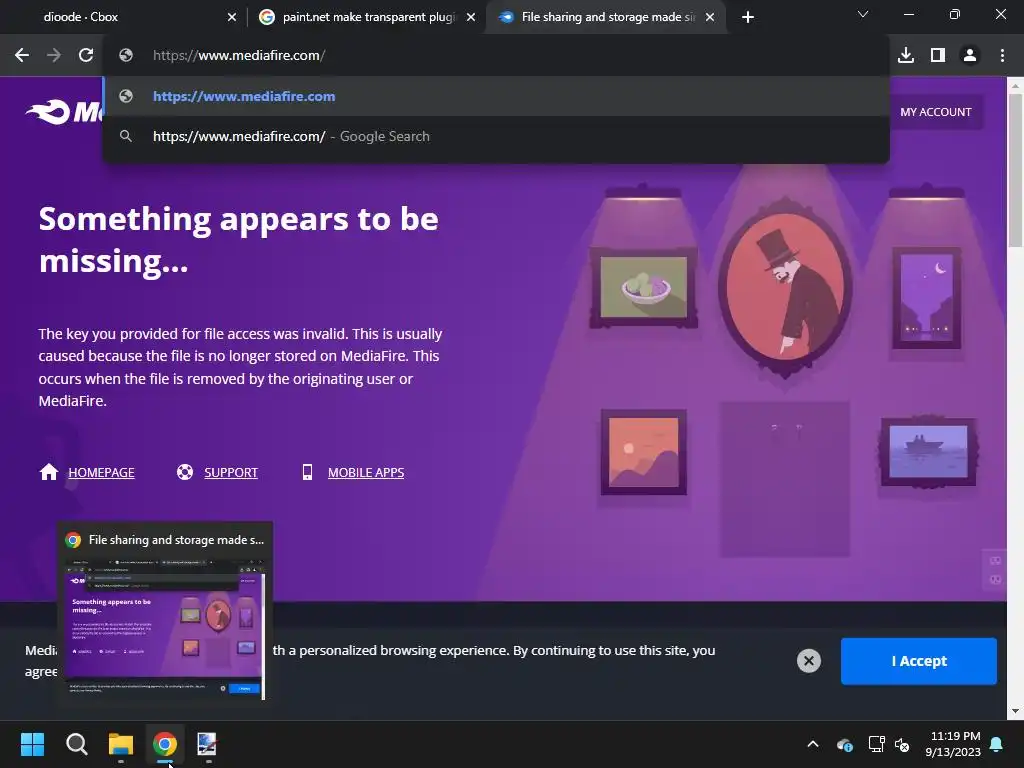Open Windows taskbar Search
Viewport: 1024px width, 768px height.
(x=76, y=744)
